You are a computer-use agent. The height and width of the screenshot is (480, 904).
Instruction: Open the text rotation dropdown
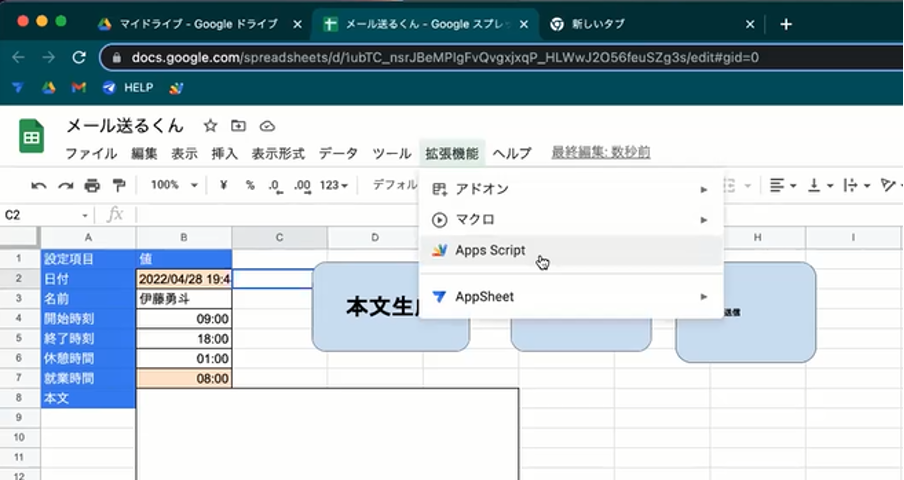[x=891, y=186]
